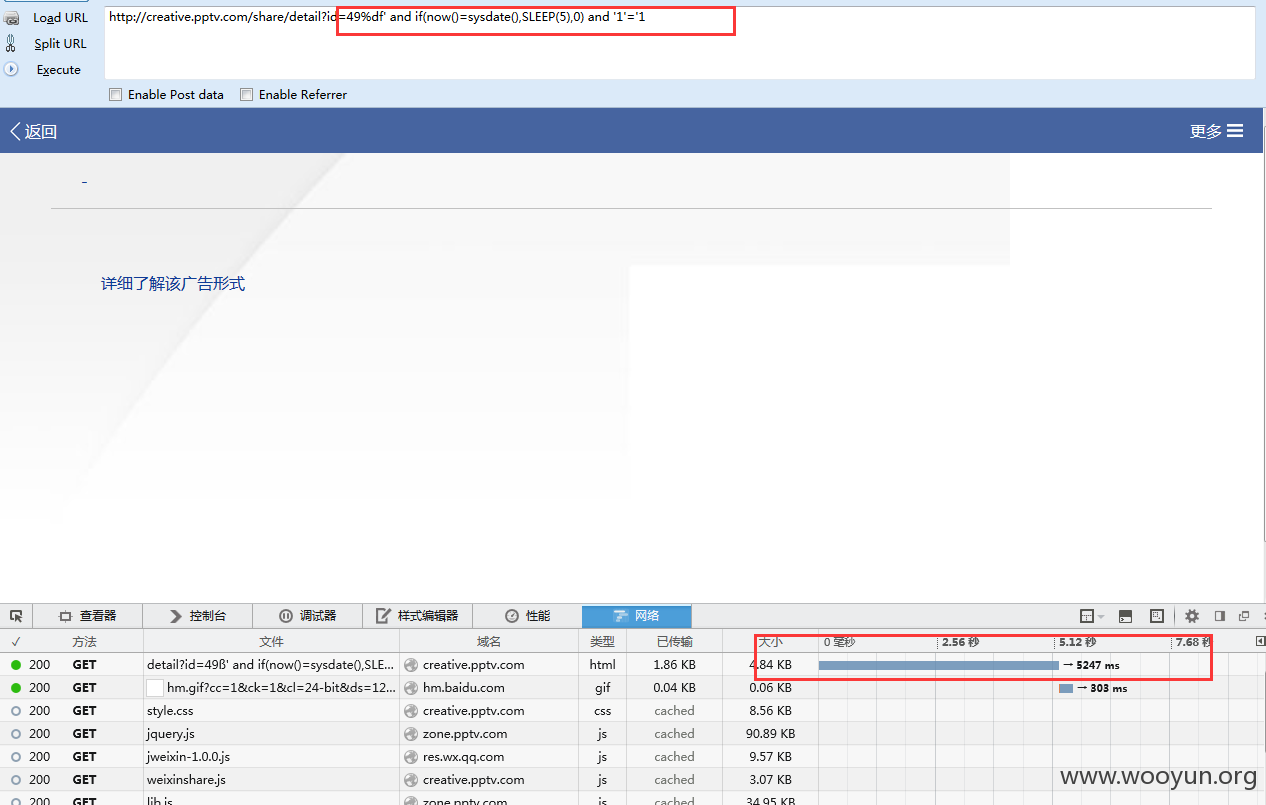This screenshot has height=805, width=1266.
Task: Click the green status dot of hm.gif row
Action: coord(16,688)
